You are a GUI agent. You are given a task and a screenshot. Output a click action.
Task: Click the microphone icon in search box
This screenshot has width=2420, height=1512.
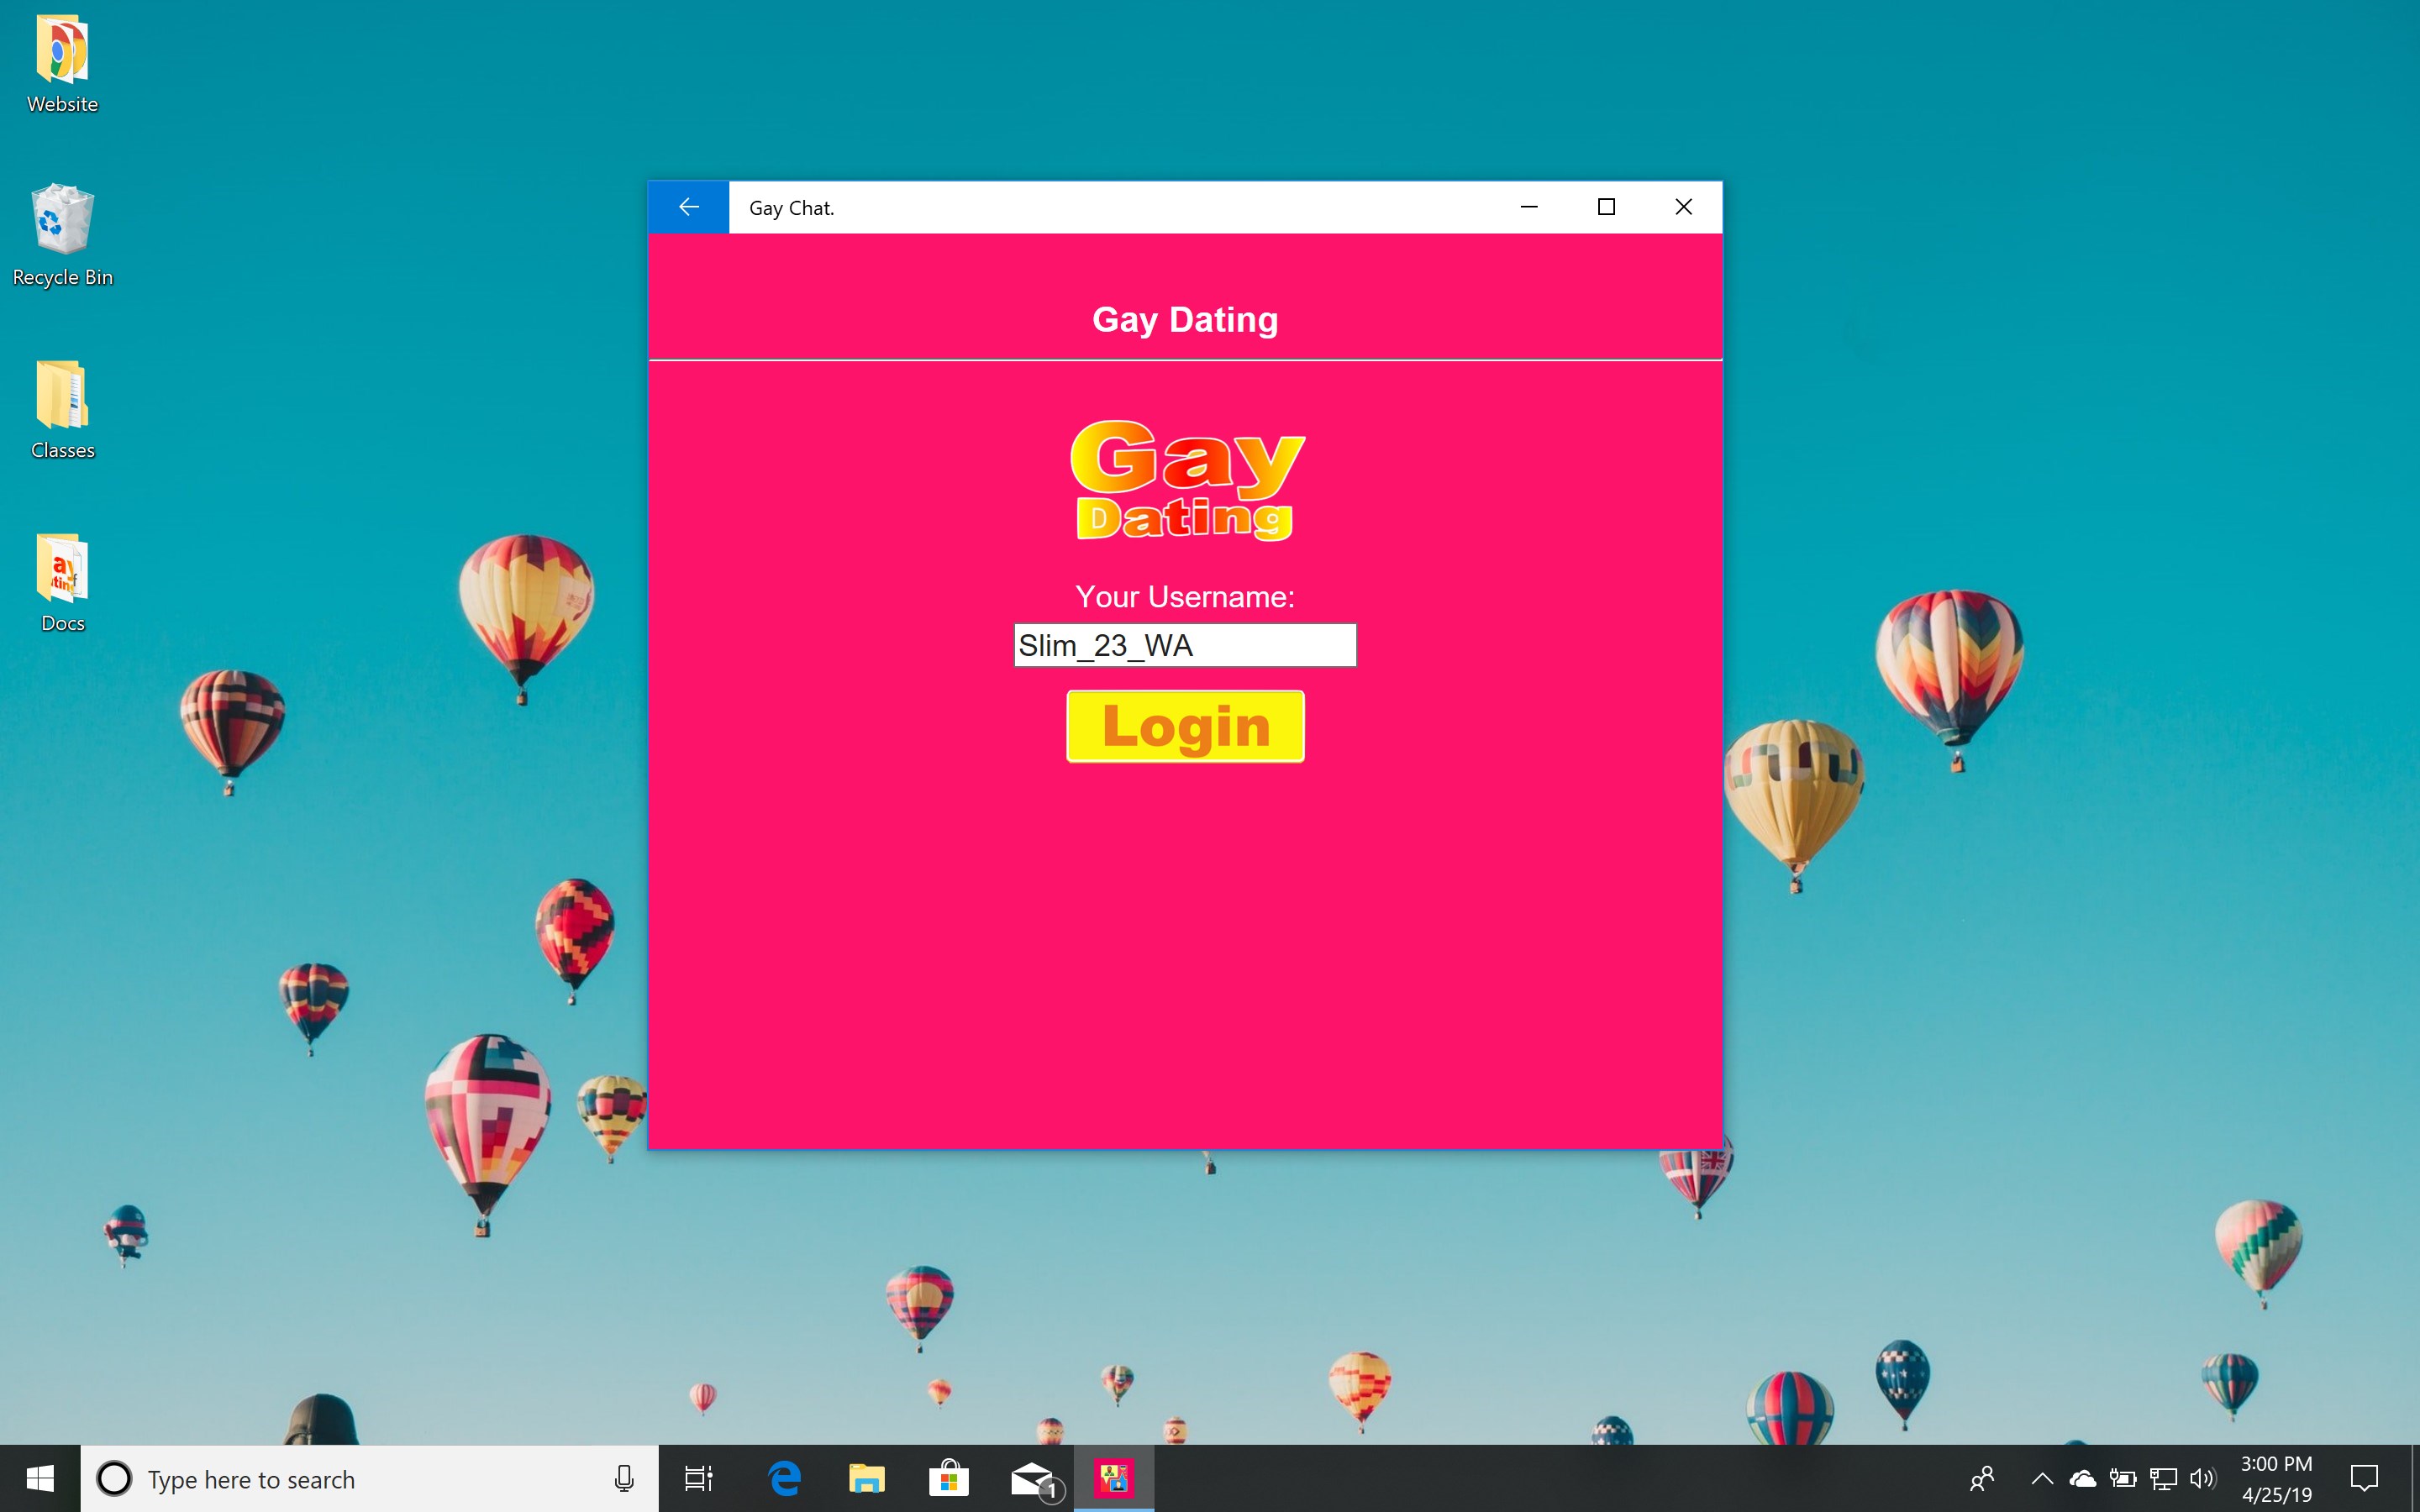pyautogui.click(x=624, y=1478)
